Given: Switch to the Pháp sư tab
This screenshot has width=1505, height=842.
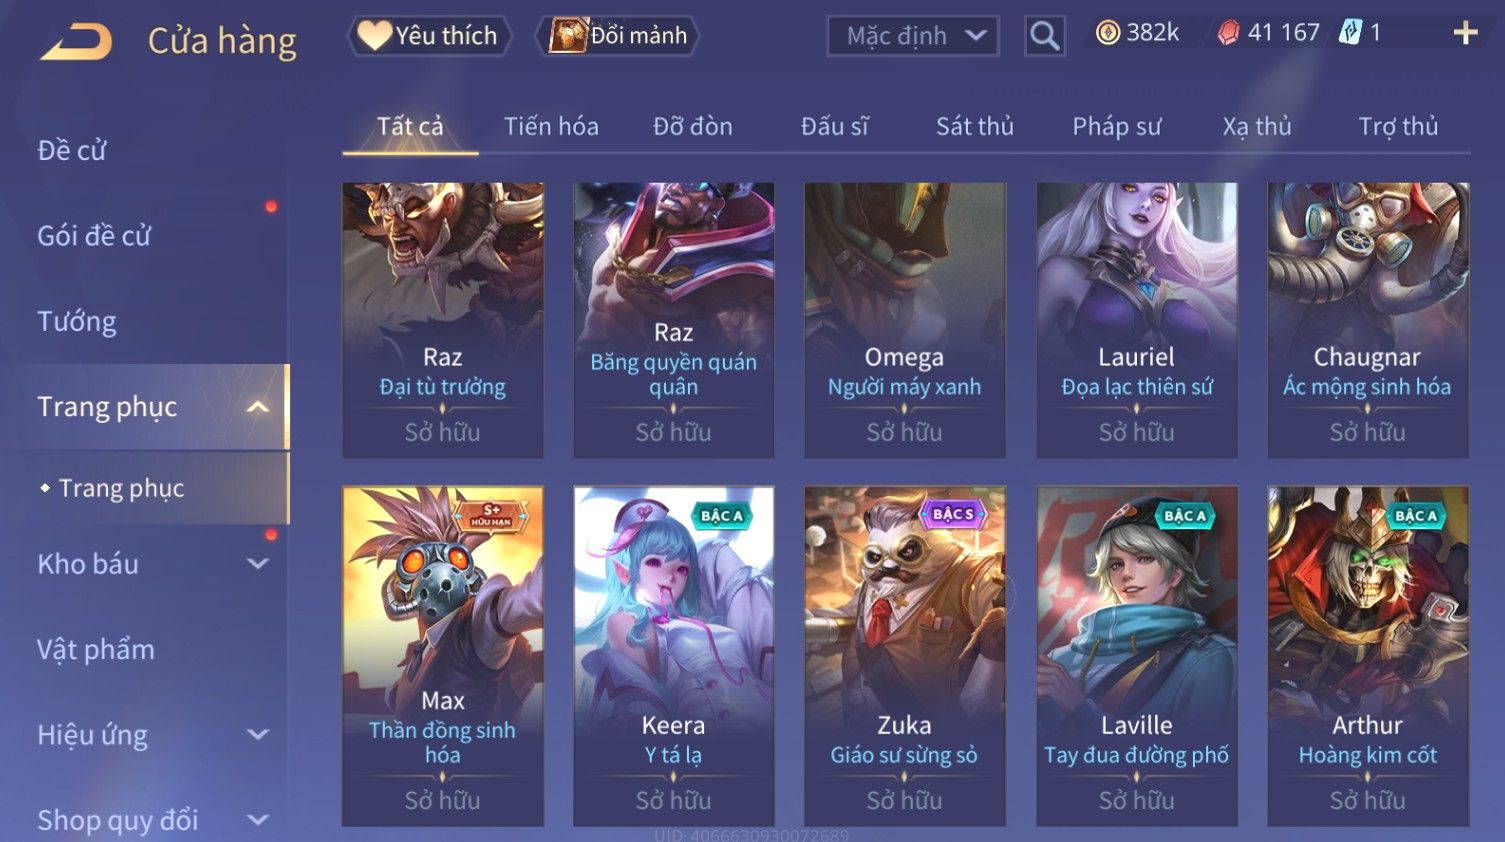Looking at the screenshot, I should tap(1117, 127).
